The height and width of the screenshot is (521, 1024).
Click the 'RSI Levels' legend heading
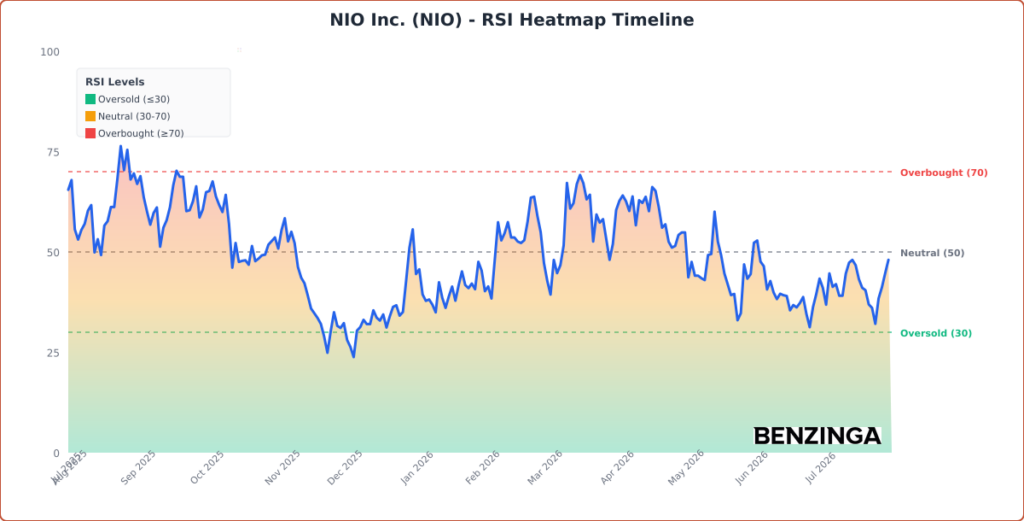tap(115, 82)
